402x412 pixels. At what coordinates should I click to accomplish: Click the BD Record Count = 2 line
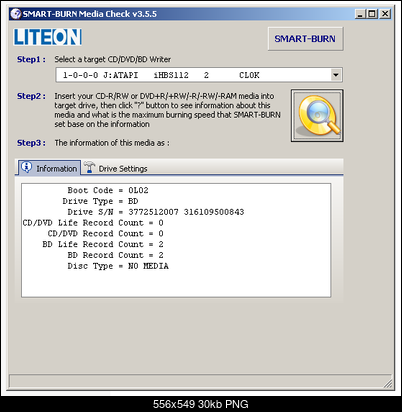point(115,255)
